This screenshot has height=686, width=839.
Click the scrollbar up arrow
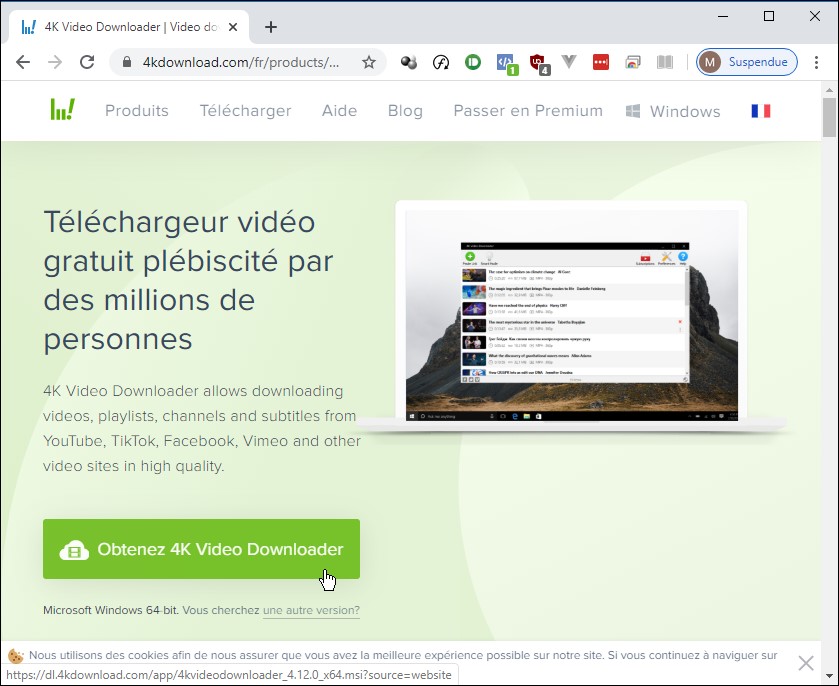pyautogui.click(x=829, y=89)
